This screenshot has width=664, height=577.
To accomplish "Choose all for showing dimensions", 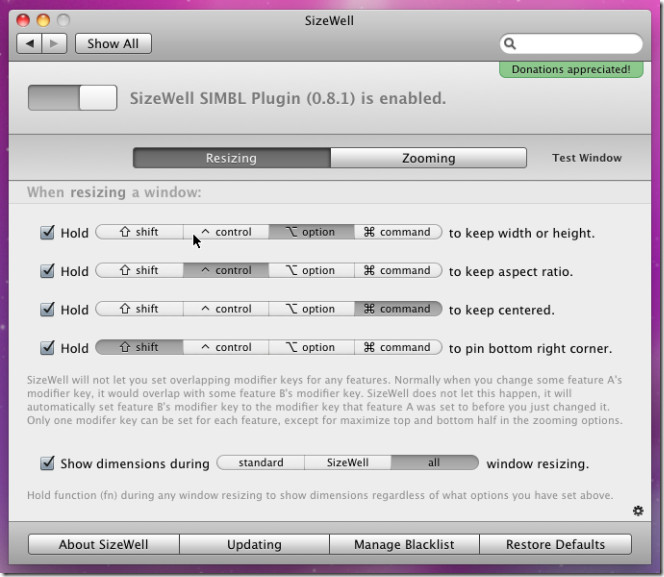I will 434,462.
